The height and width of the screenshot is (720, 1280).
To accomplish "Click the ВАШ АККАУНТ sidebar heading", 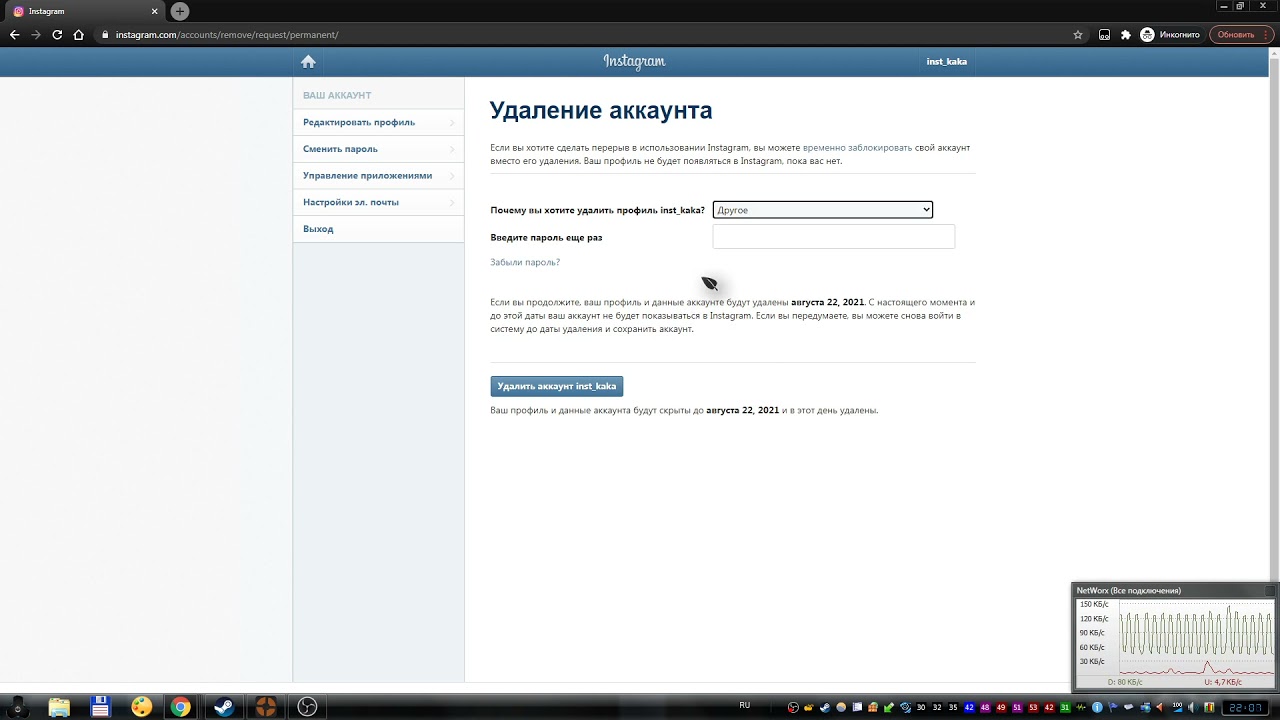I will point(337,95).
